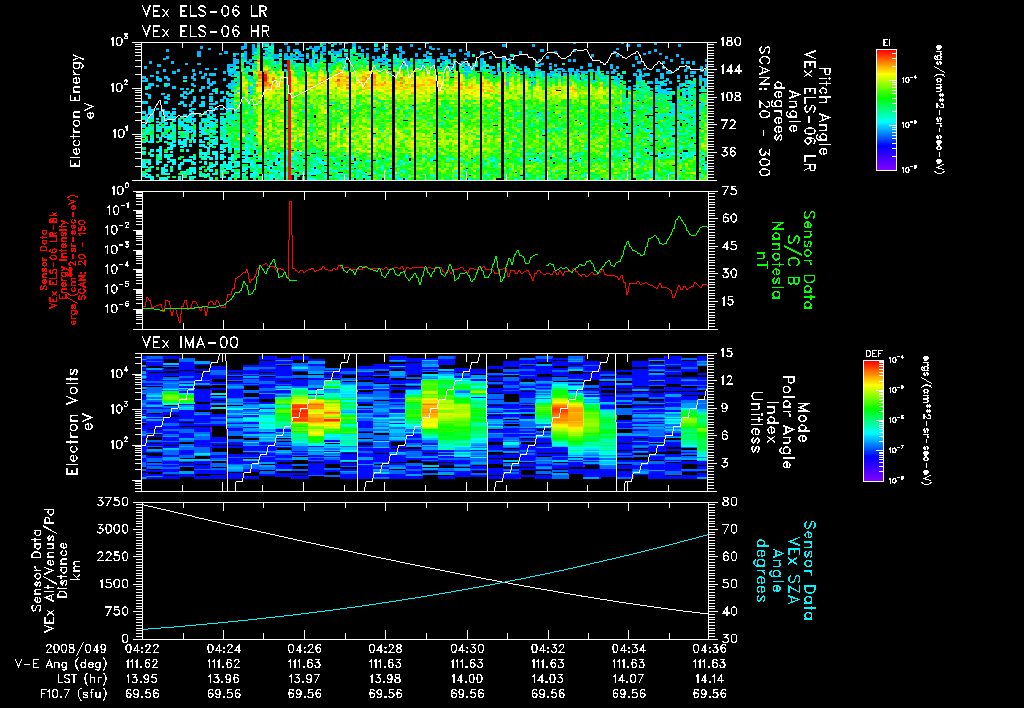Select the 'VEx IMA-00' panel title
The width and height of the screenshot is (1024, 708).
190,342
